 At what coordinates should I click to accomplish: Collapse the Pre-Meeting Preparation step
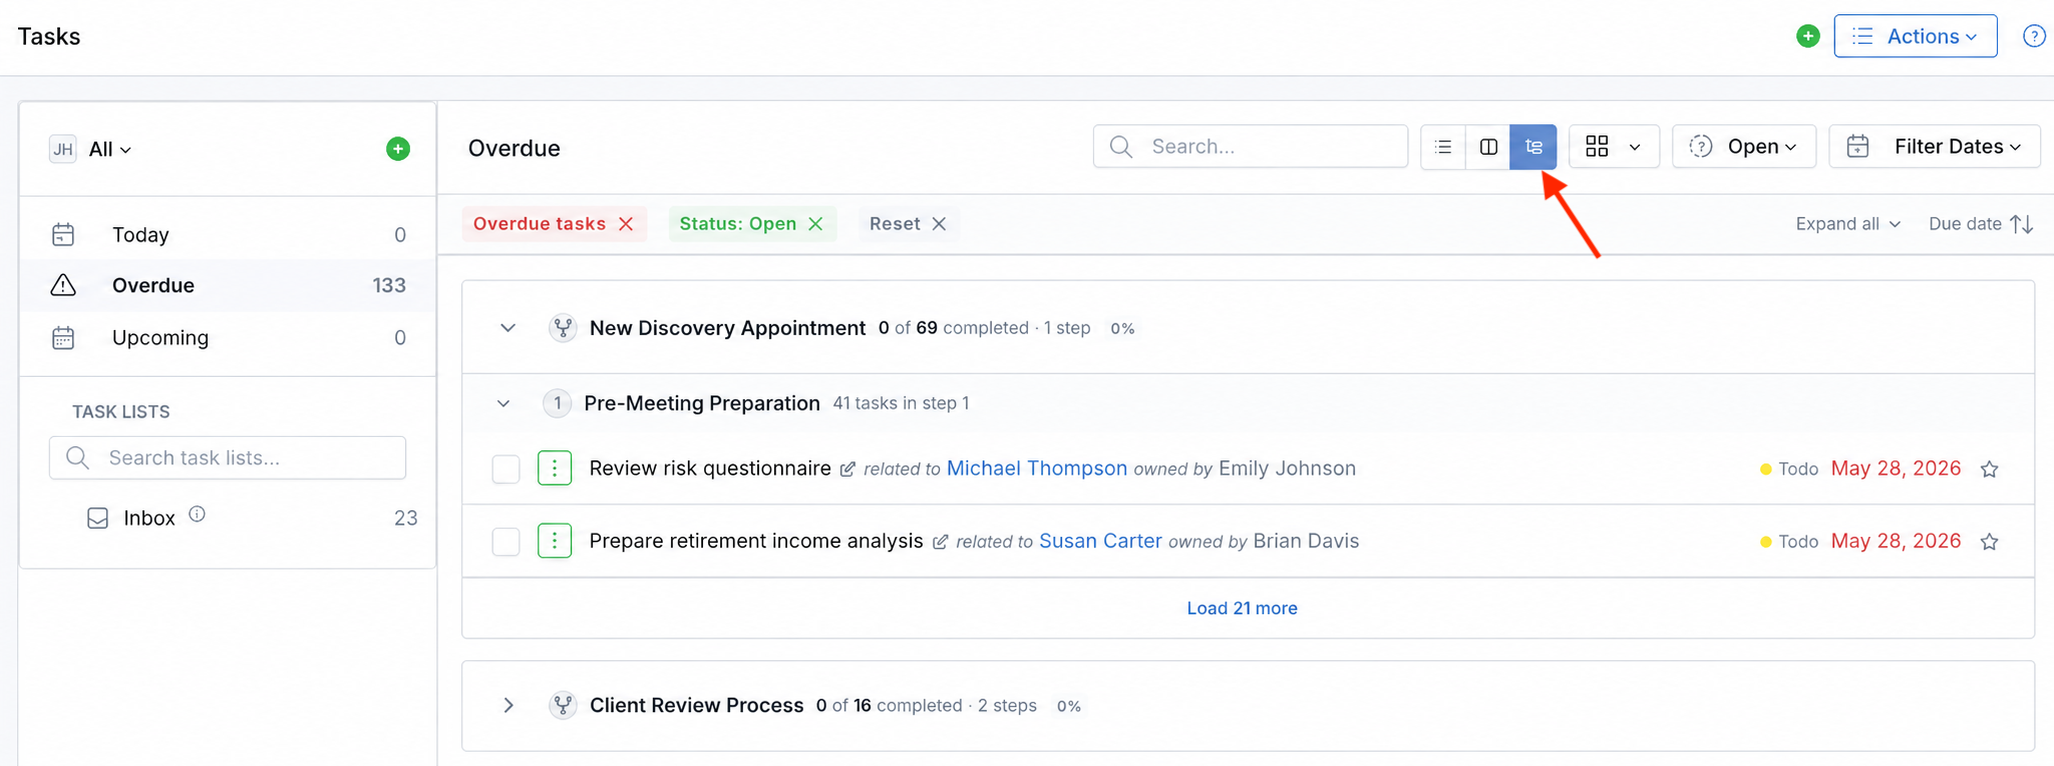tap(503, 403)
